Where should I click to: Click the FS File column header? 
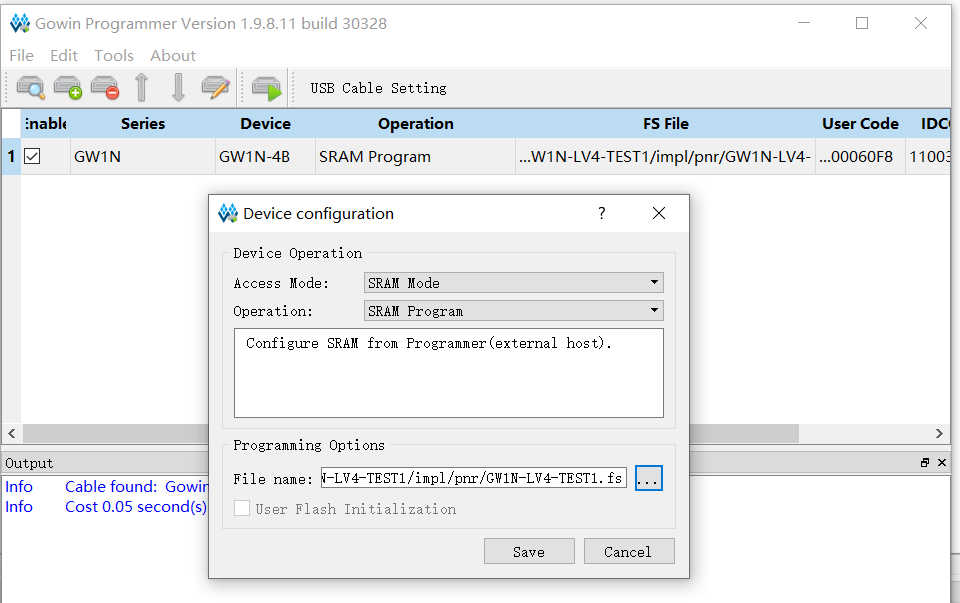[666, 124]
